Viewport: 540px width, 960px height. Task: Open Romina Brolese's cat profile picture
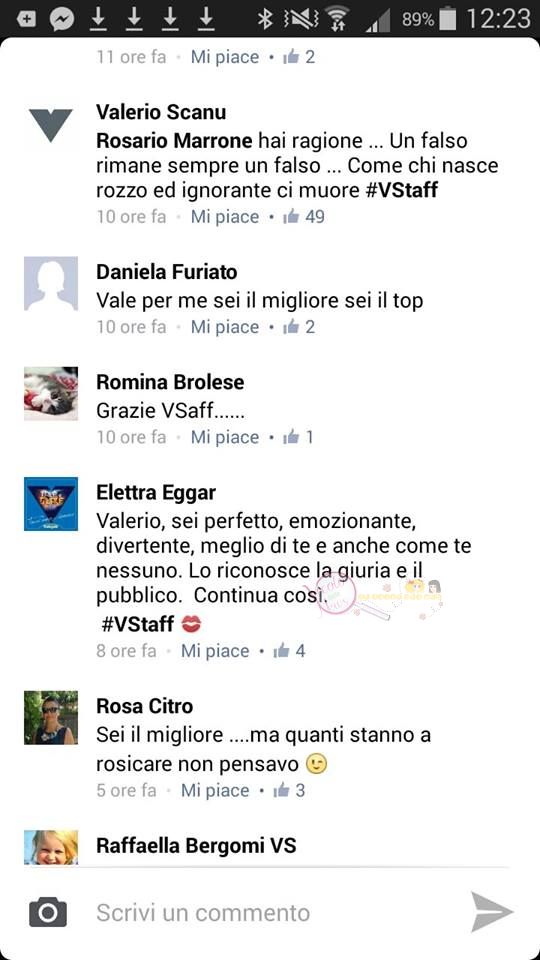pyautogui.click(x=51, y=394)
